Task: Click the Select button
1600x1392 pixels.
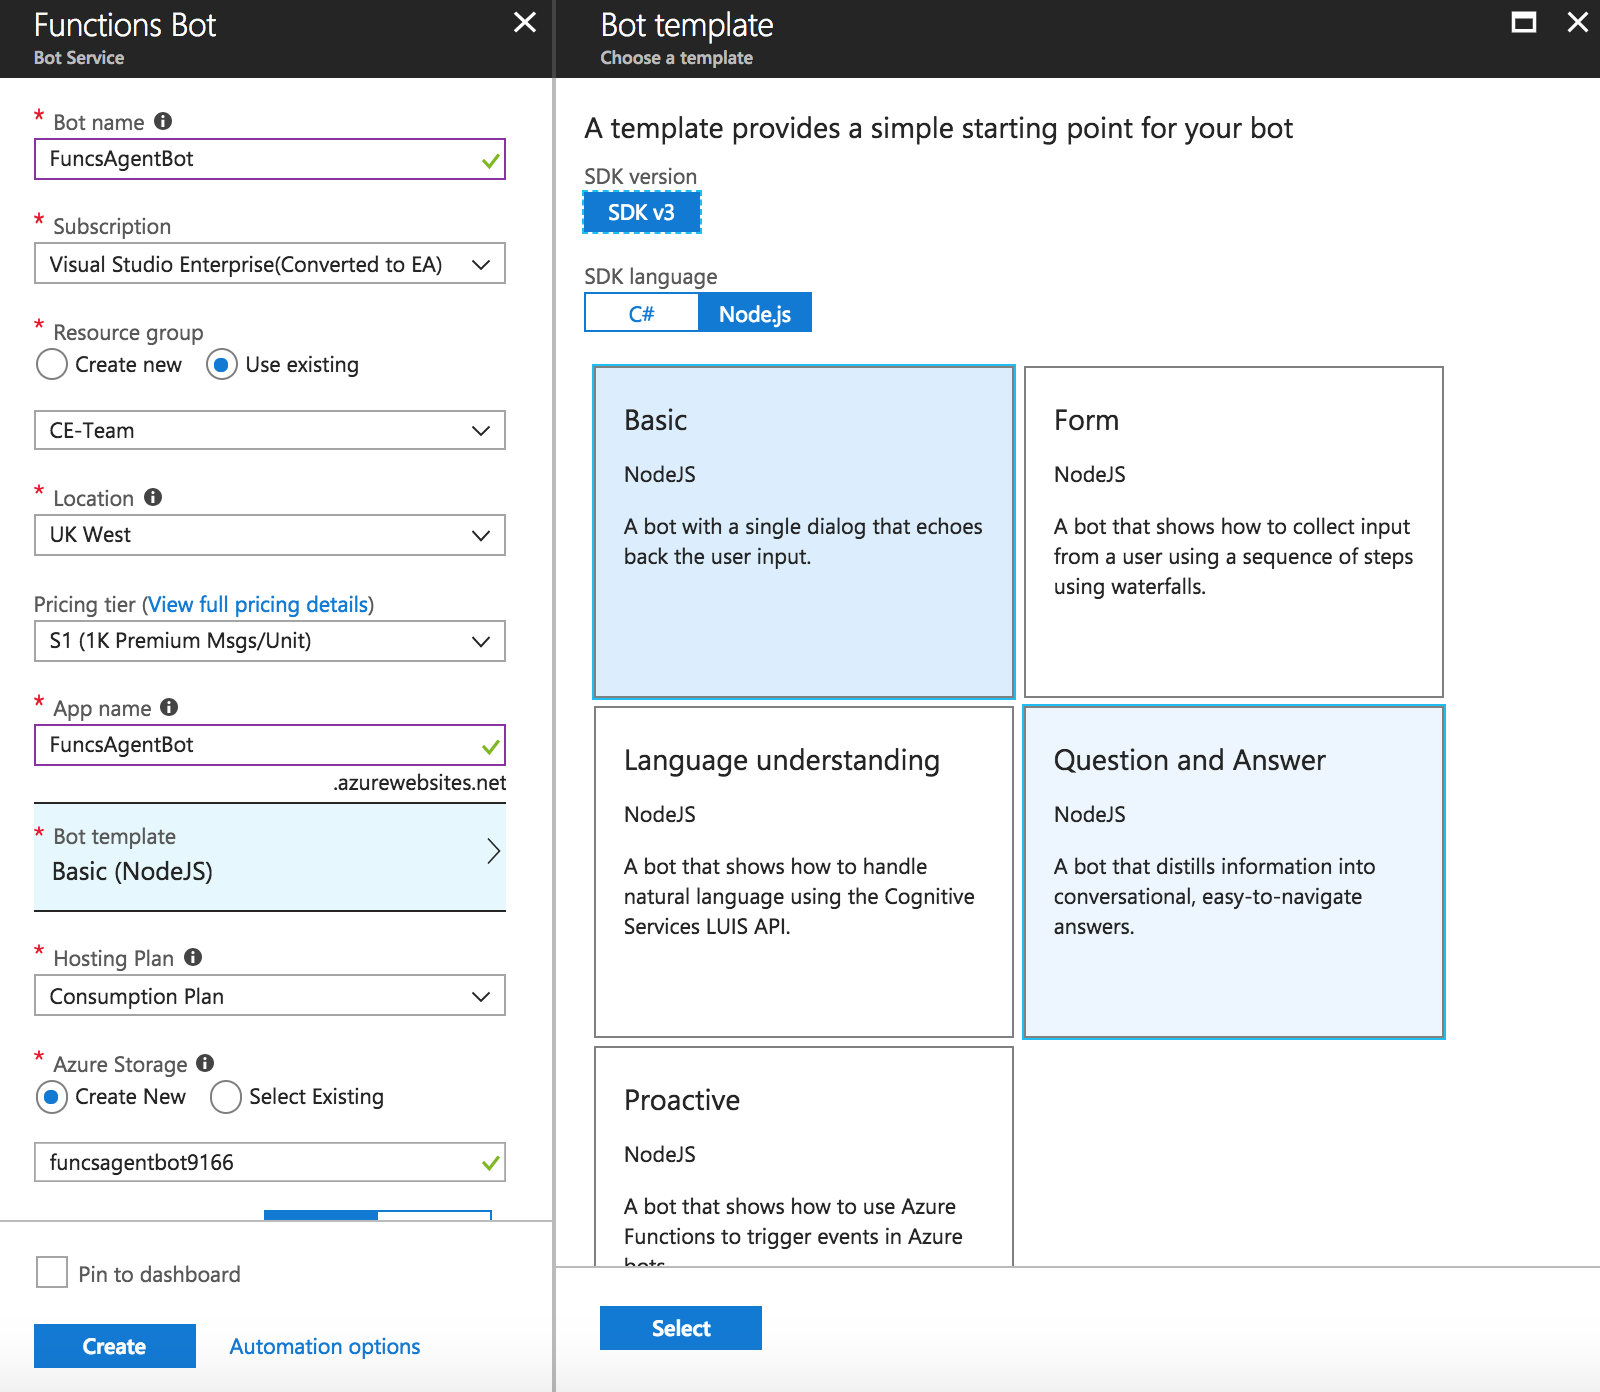Action: [x=681, y=1328]
